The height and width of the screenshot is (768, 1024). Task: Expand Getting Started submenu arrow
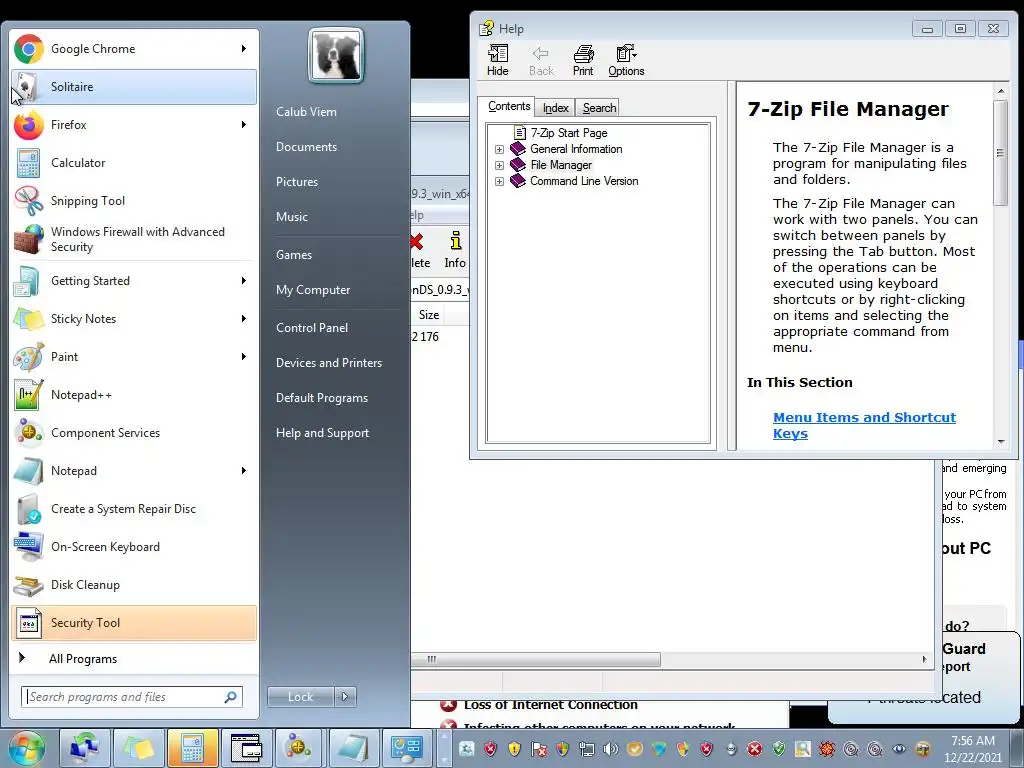tap(244, 281)
